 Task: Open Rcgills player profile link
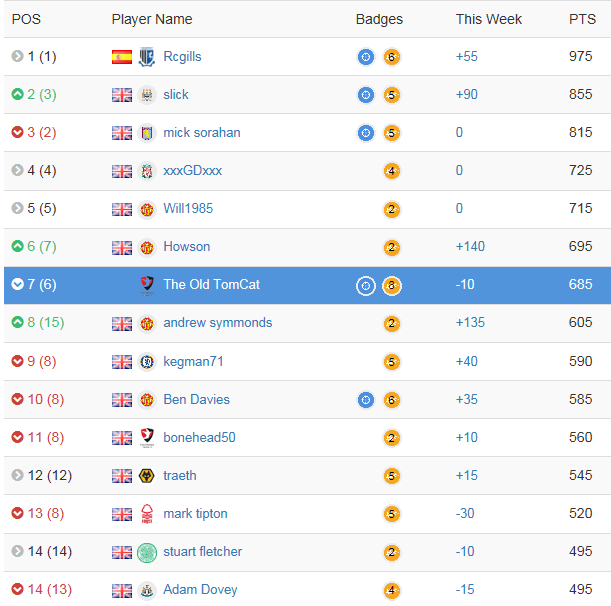[182, 57]
